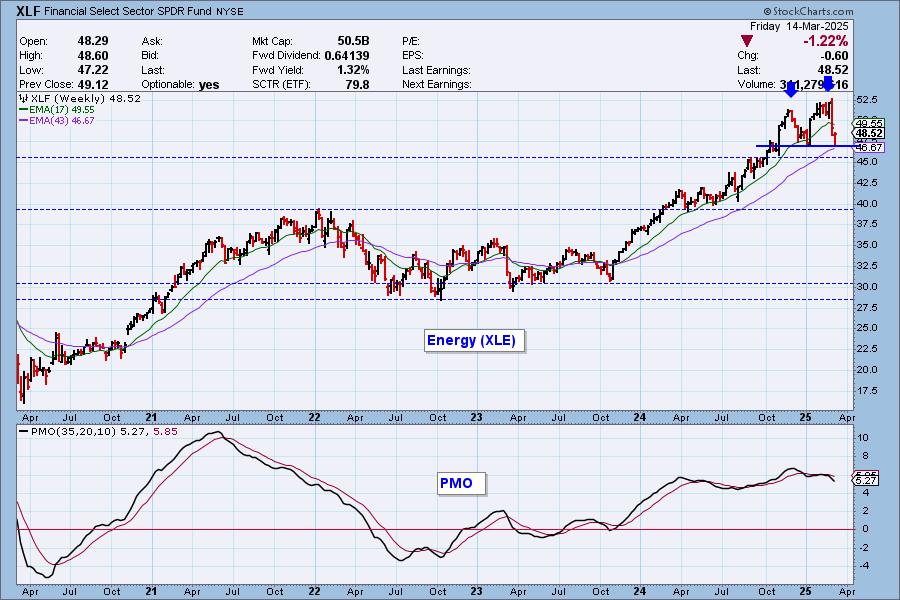Click the Prev Close value 49.12
The width and height of the screenshot is (900, 600).
[93, 84]
